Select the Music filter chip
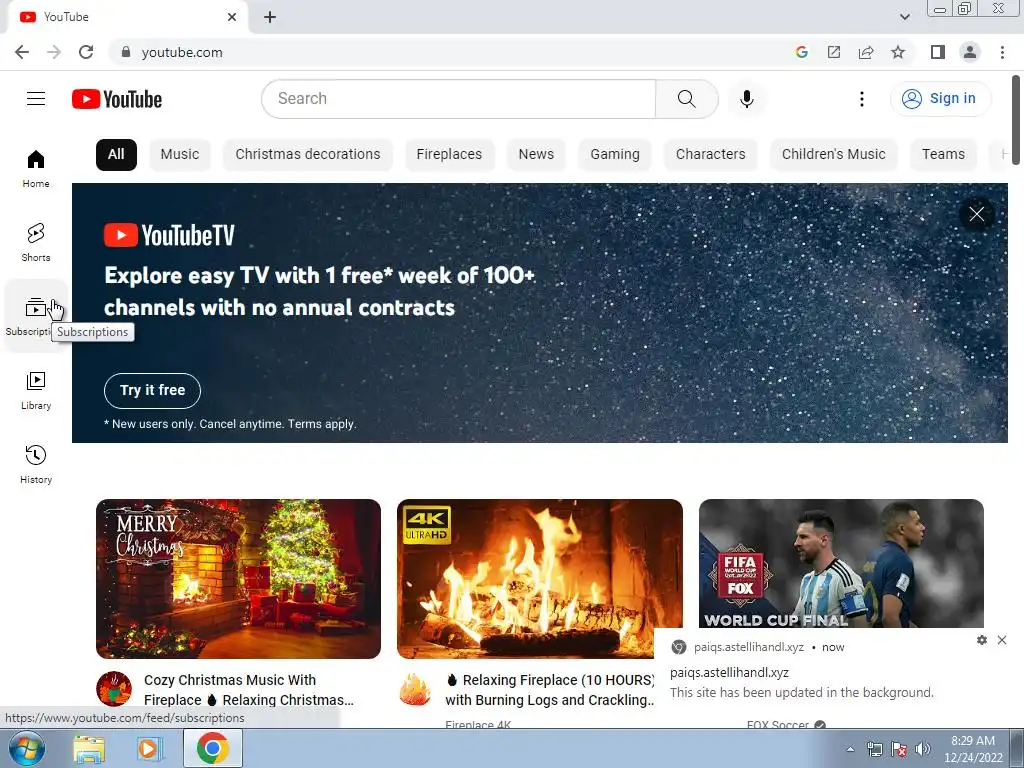This screenshot has width=1024, height=768. [x=180, y=155]
